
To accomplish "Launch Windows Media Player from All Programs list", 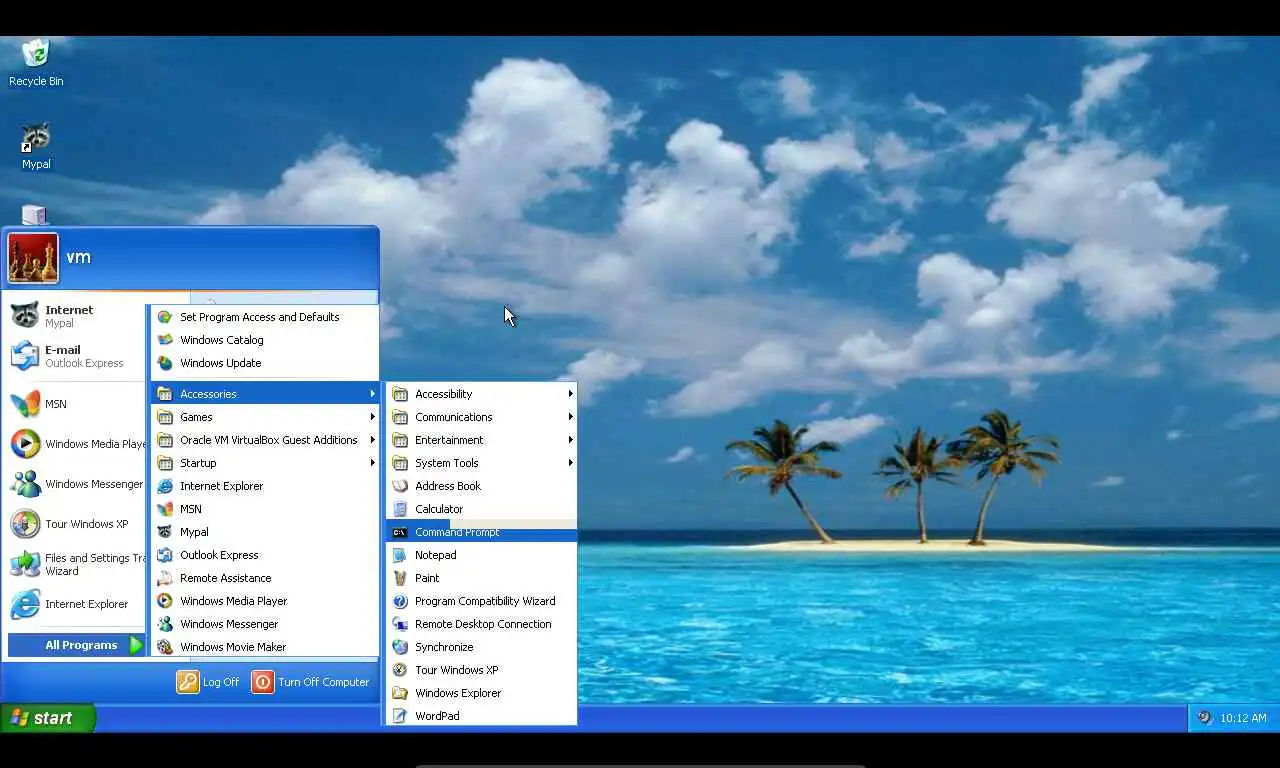I will 265,601.
